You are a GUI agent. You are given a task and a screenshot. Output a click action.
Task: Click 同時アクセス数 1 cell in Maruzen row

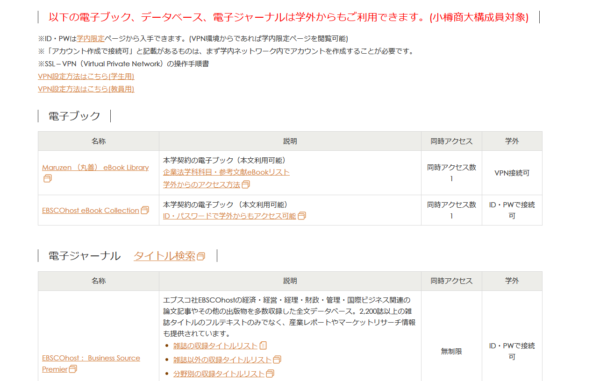[x=452, y=173]
